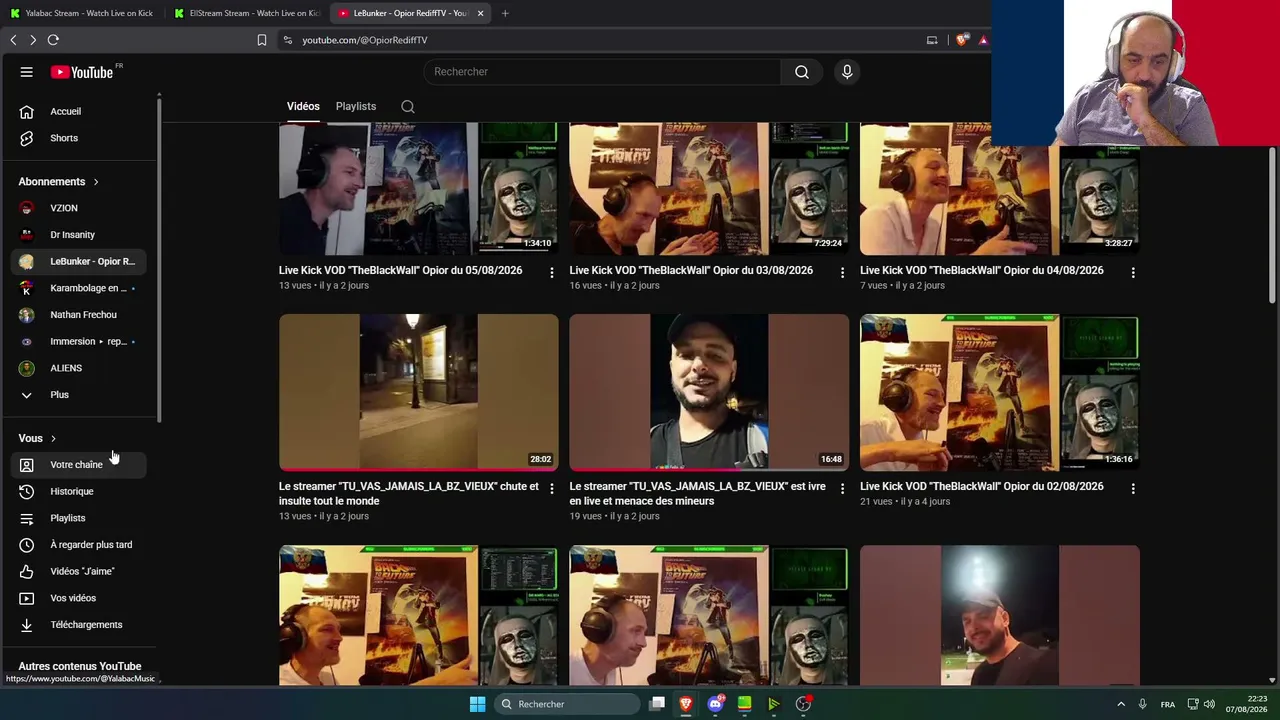This screenshot has height=720, width=1280.
Task: Open Vidéos "J'aime" list
Action: 80,571
